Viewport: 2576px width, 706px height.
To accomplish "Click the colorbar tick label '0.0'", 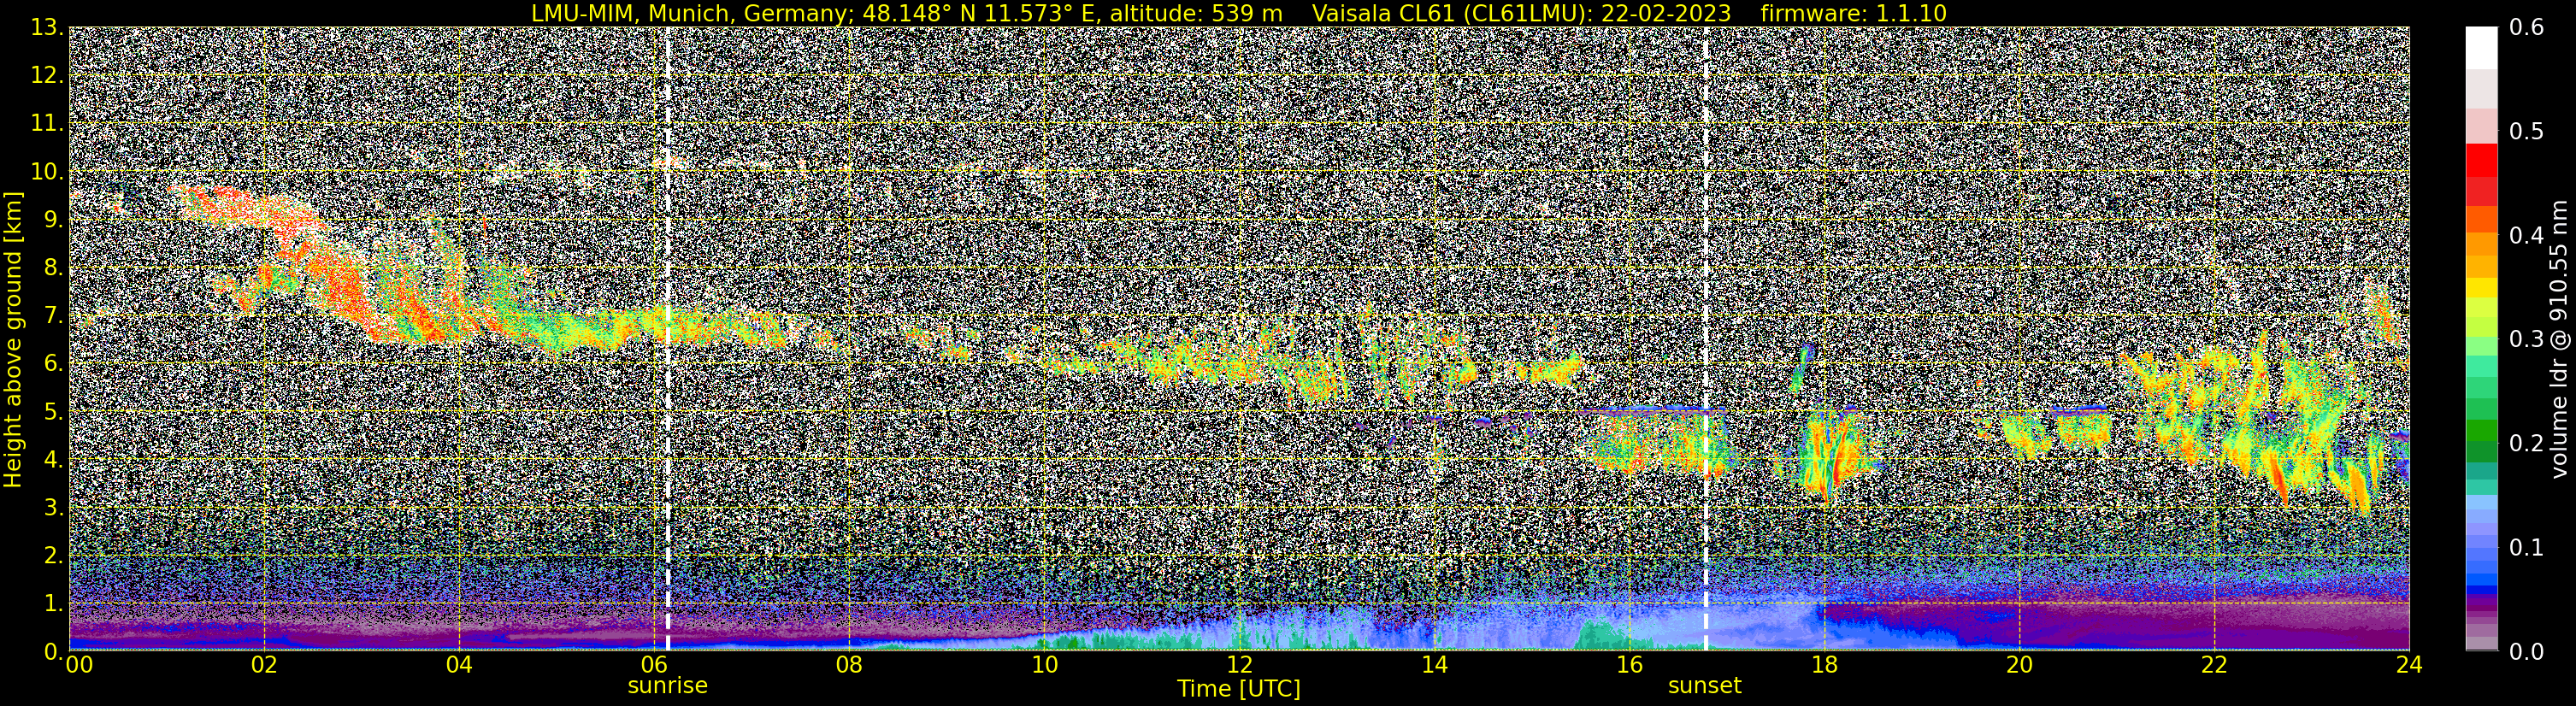I will [x=2527, y=652].
